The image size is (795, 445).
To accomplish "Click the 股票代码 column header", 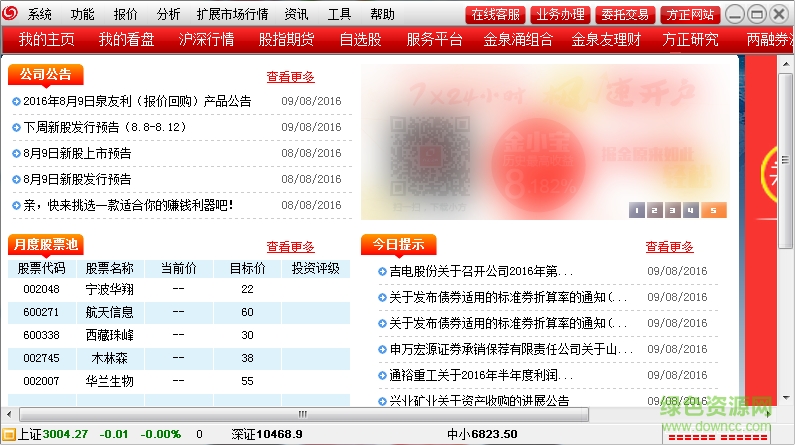I will coord(42,268).
